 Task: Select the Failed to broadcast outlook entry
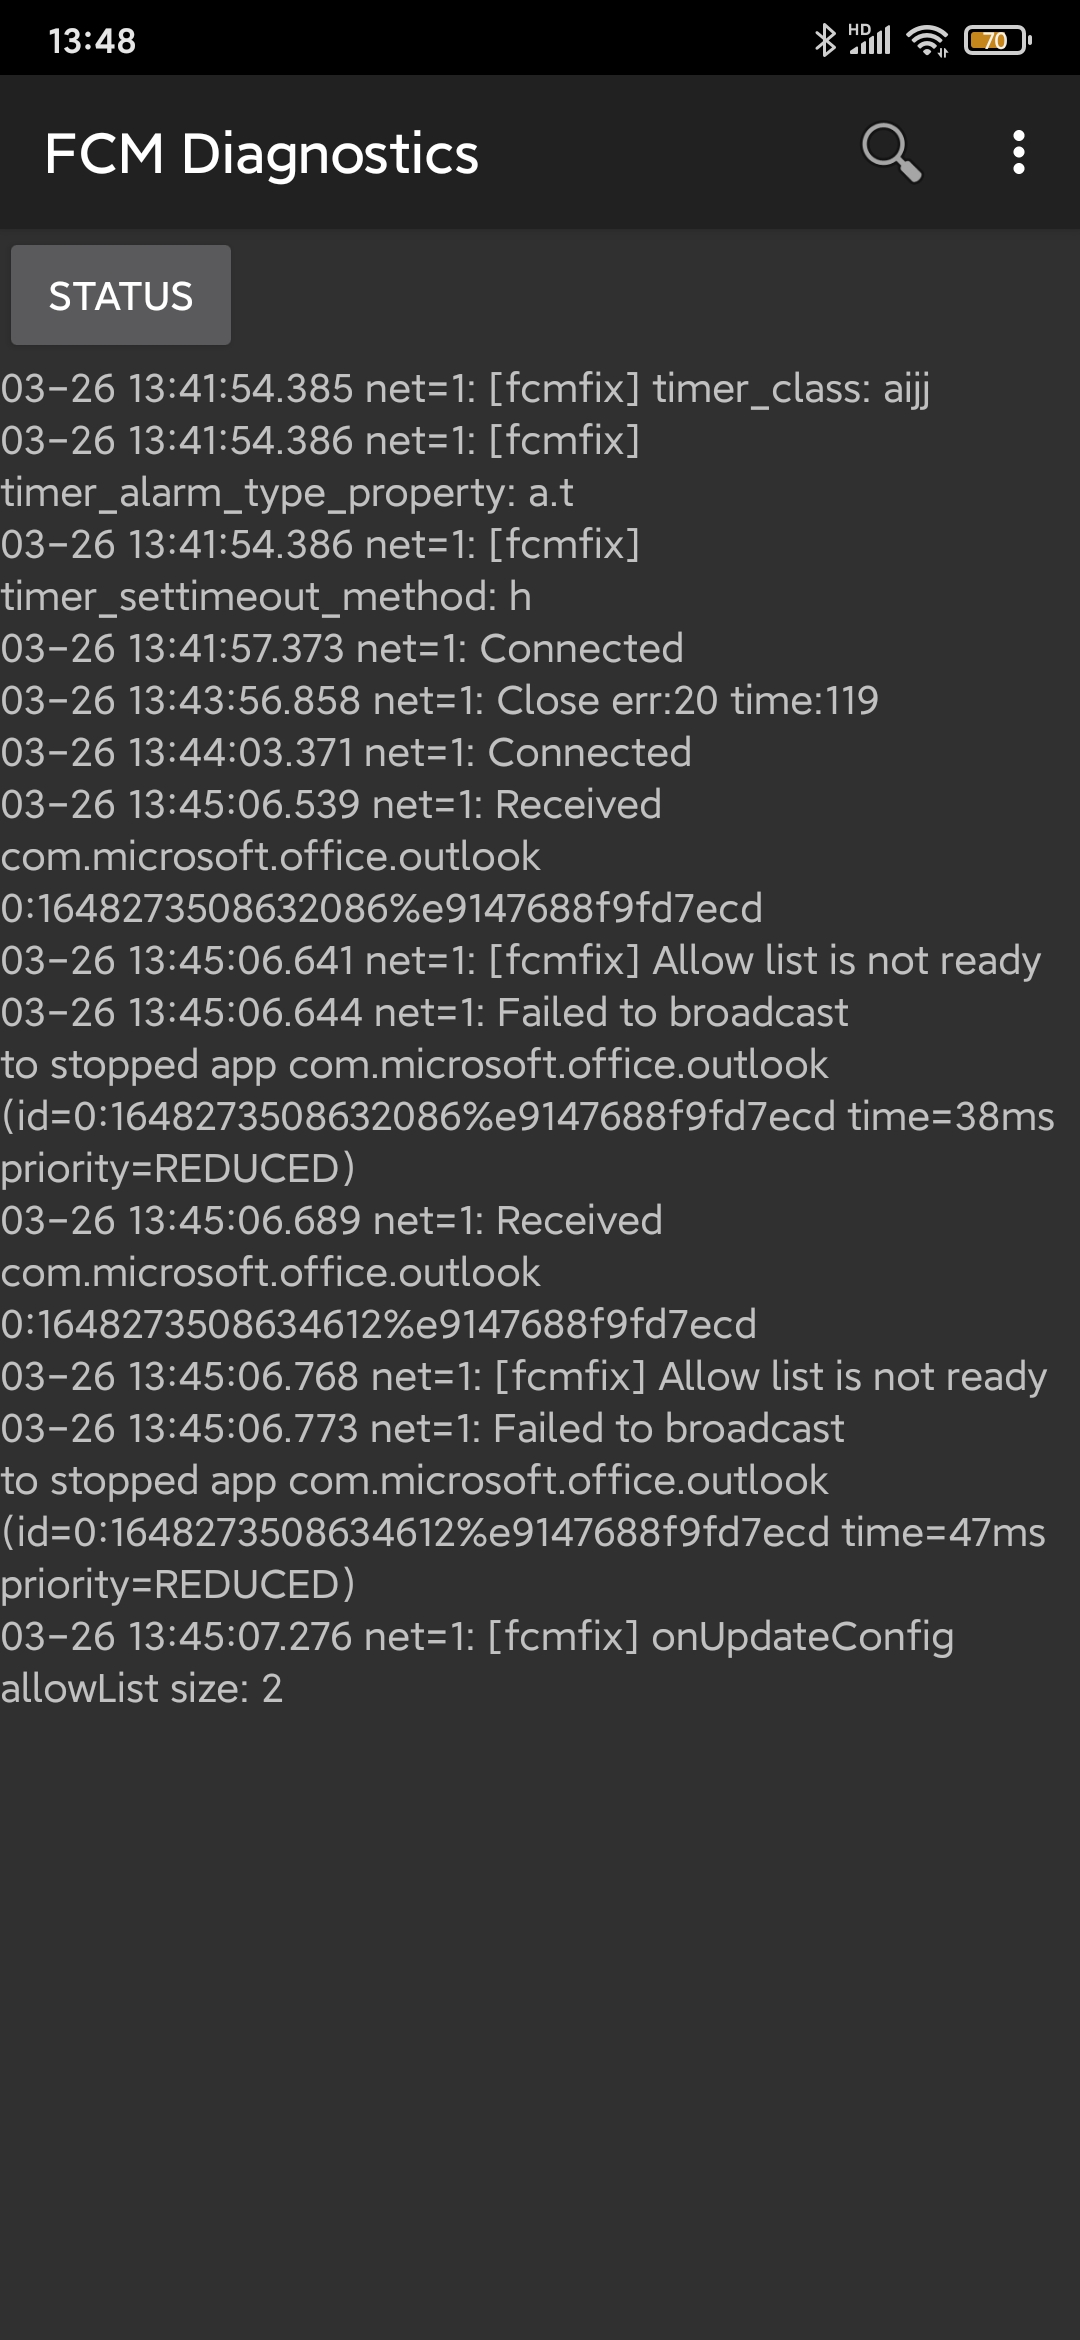tap(424, 1012)
